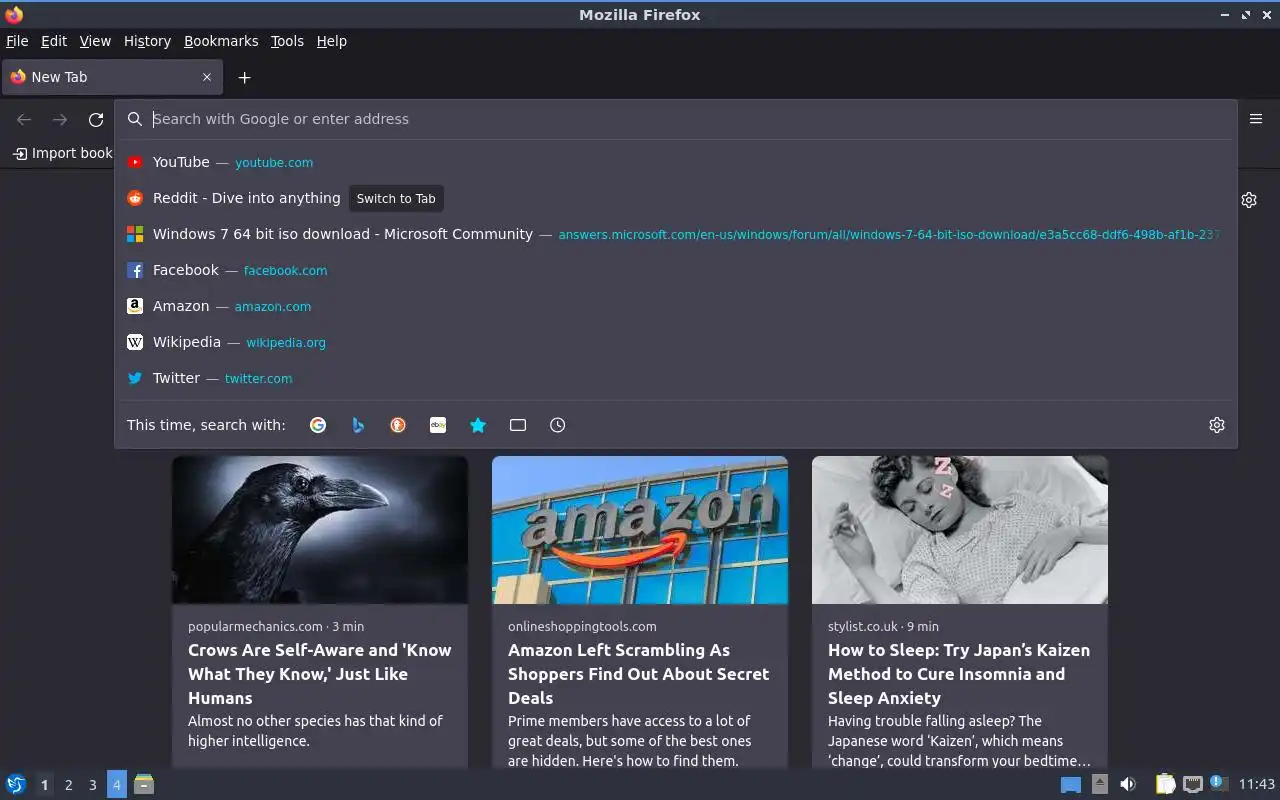1280x800 pixels.
Task: Open the Firefox hamburger application menu
Action: 1256,119
